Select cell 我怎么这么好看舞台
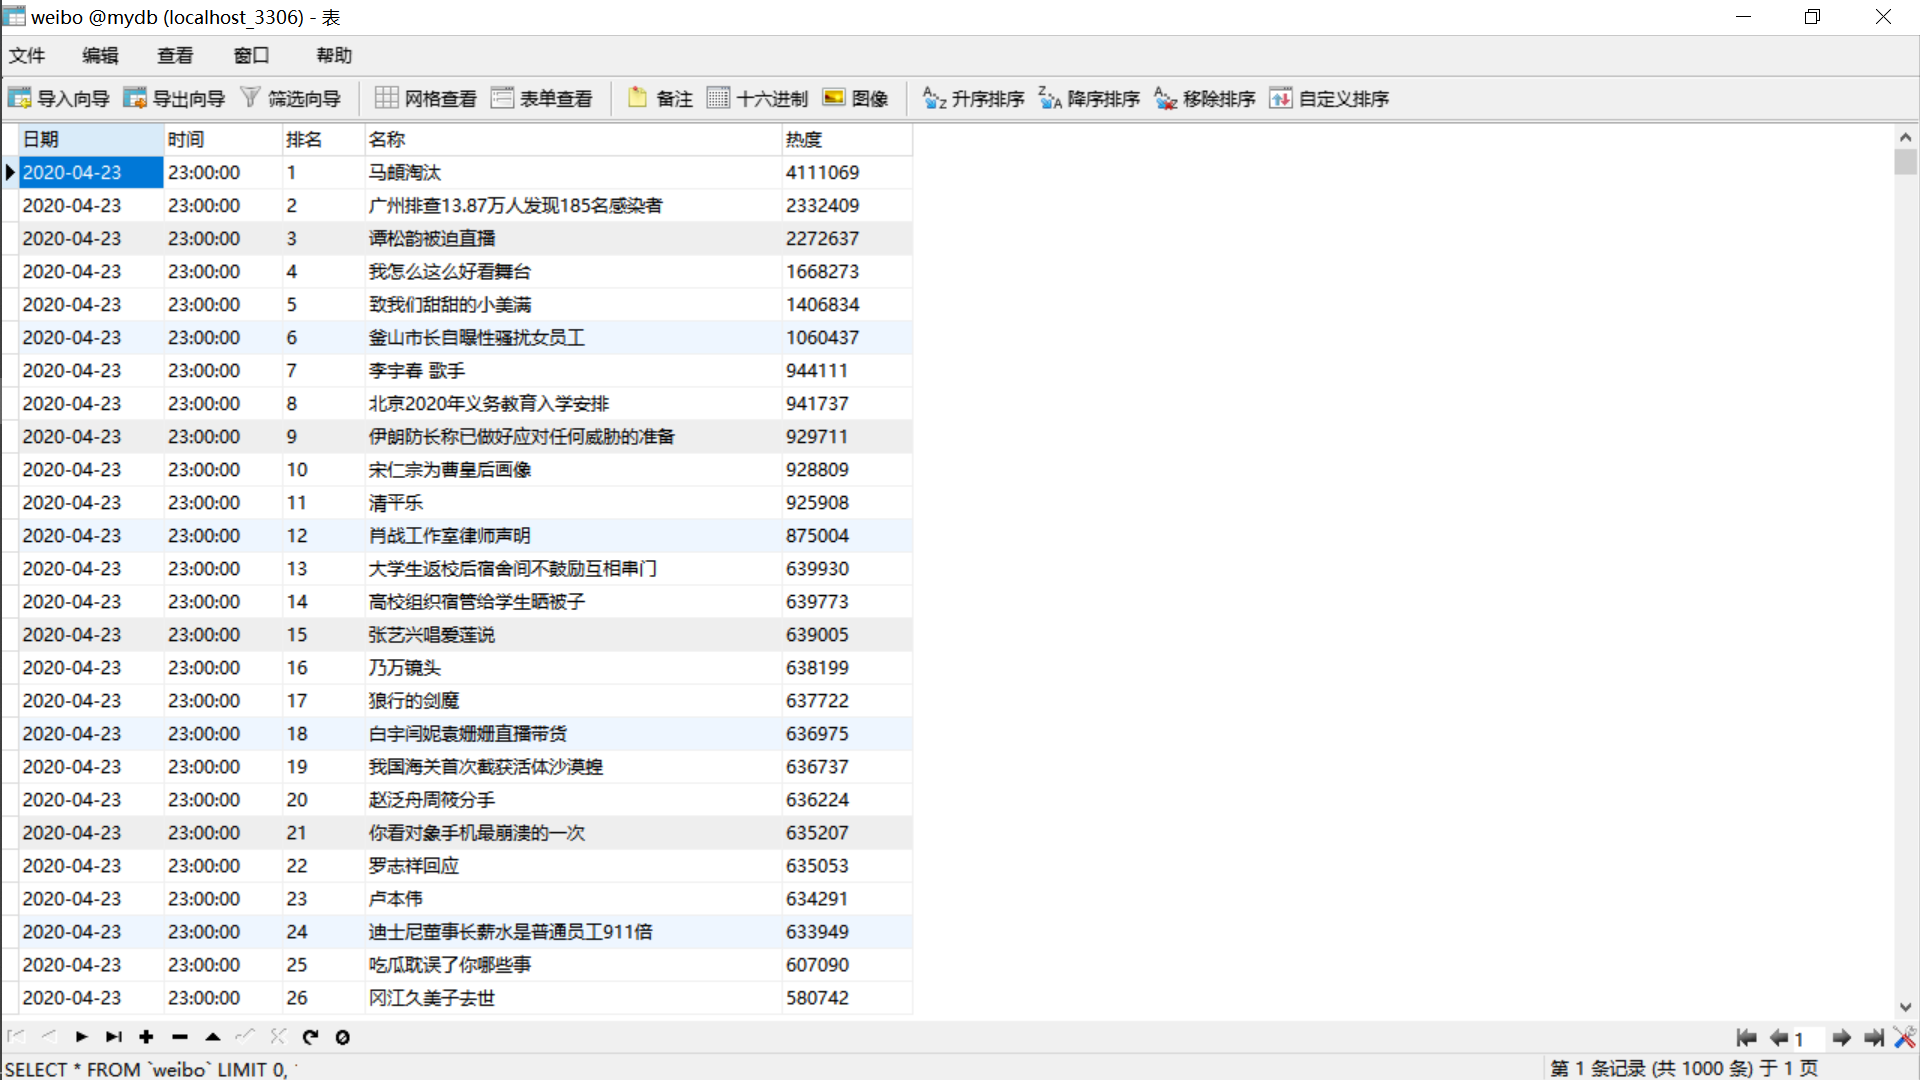The width and height of the screenshot is (1920, 1080). click(x=573, y=271)
